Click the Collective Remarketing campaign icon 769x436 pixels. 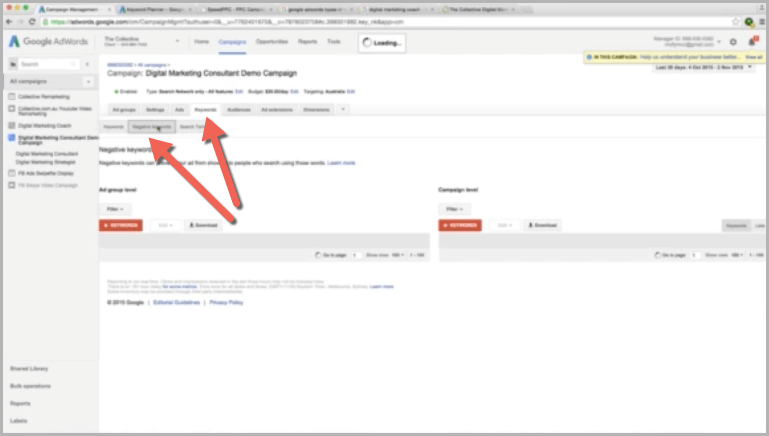(x=12, y=97)
